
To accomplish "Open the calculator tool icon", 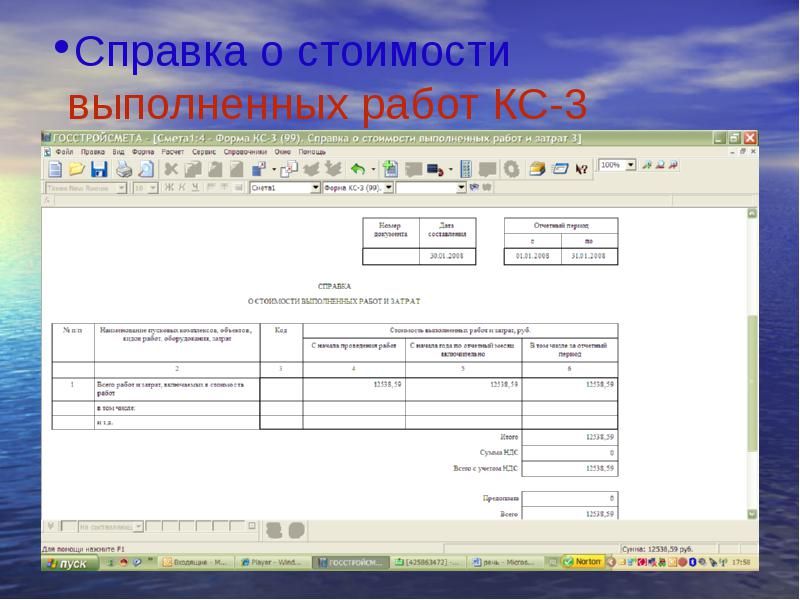I will tap(467, 167).
